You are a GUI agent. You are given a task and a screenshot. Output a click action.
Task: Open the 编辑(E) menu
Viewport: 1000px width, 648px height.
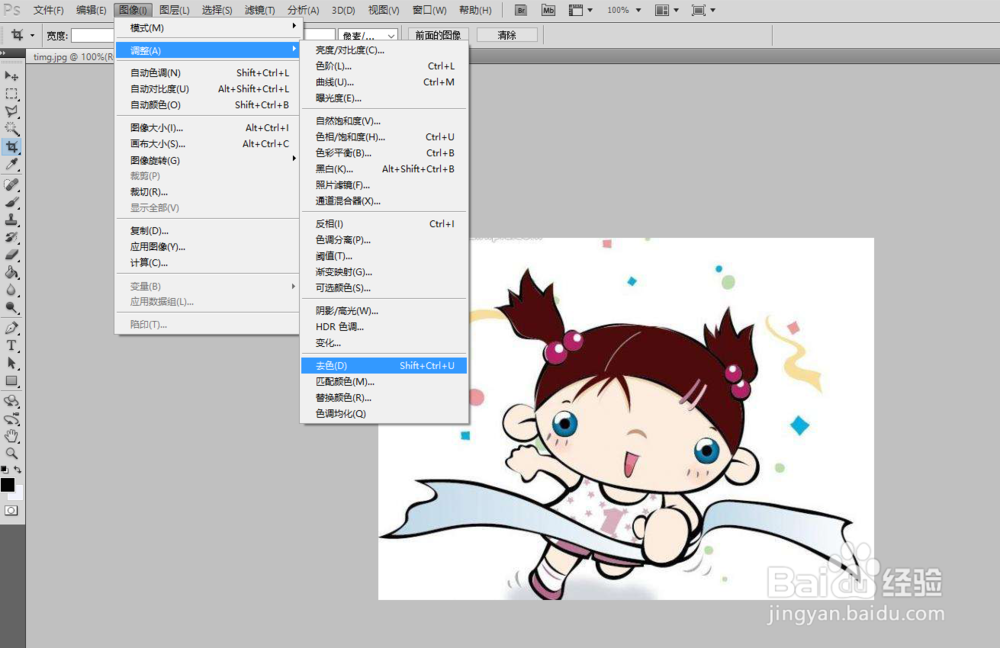pos(91,10)
